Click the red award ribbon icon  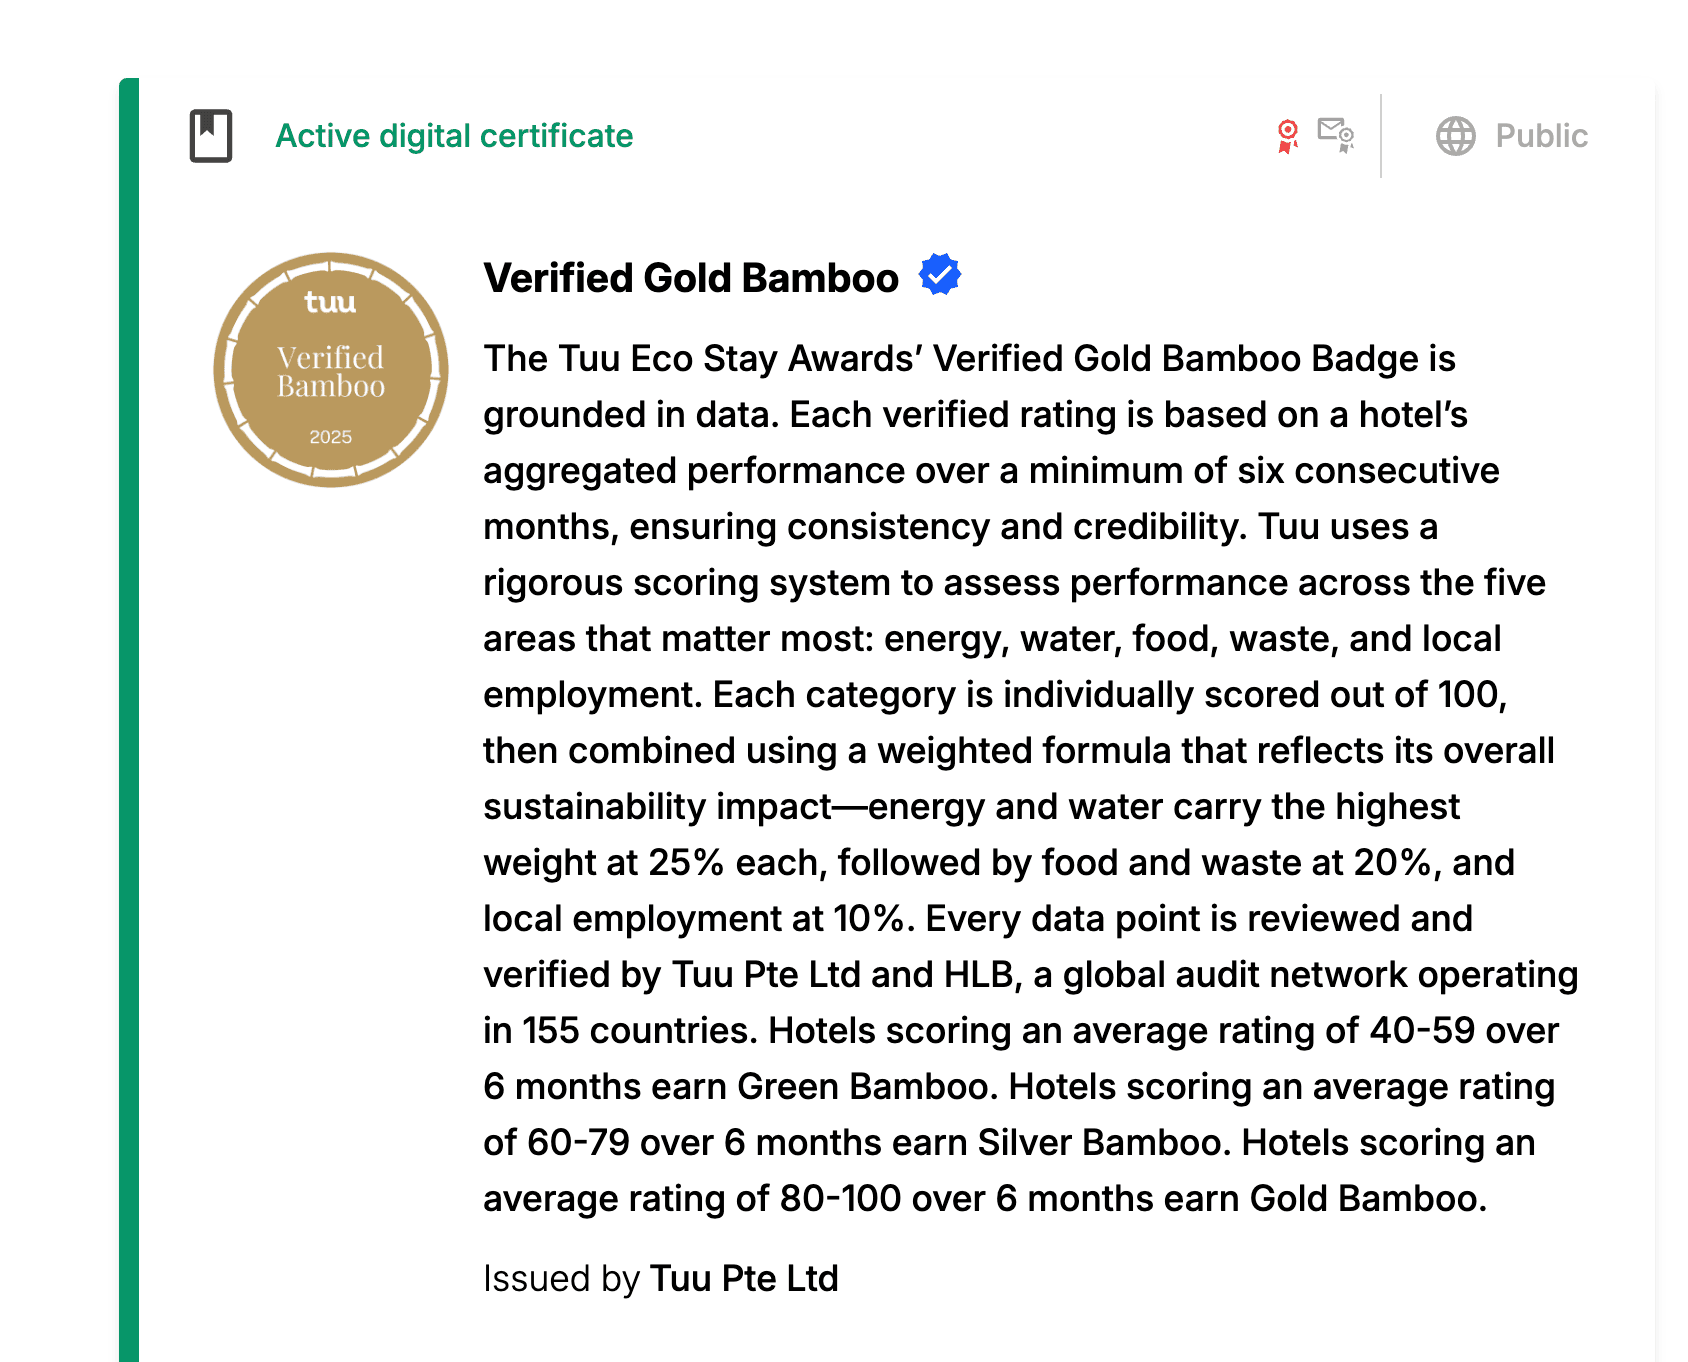pos(1288,136)
